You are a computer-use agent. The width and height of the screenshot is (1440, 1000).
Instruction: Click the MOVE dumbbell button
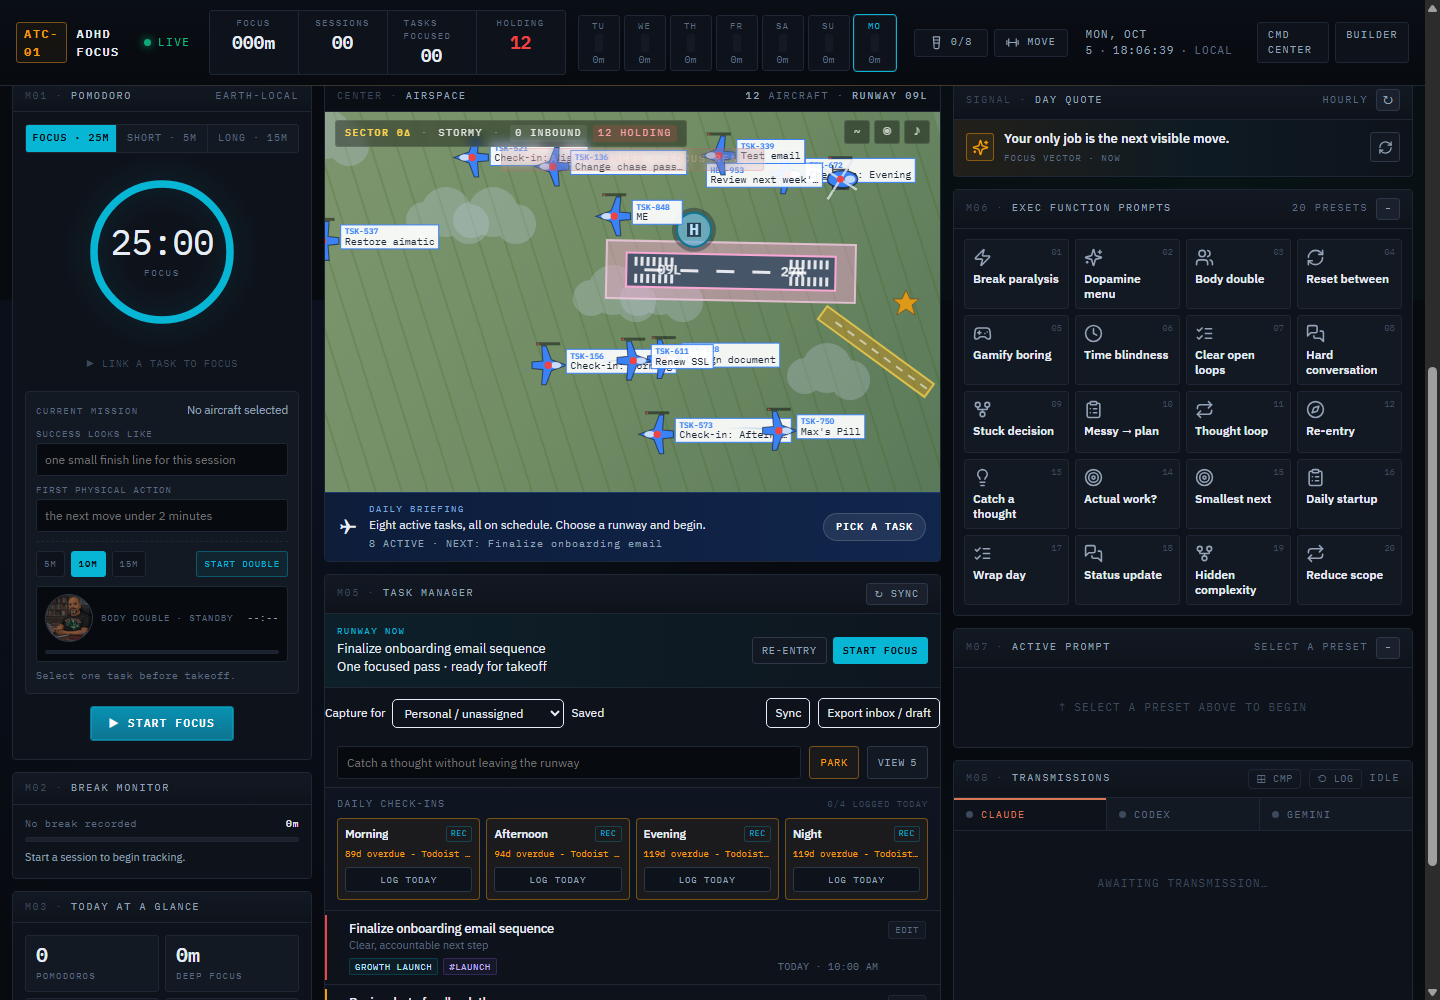pos(1030,43)
